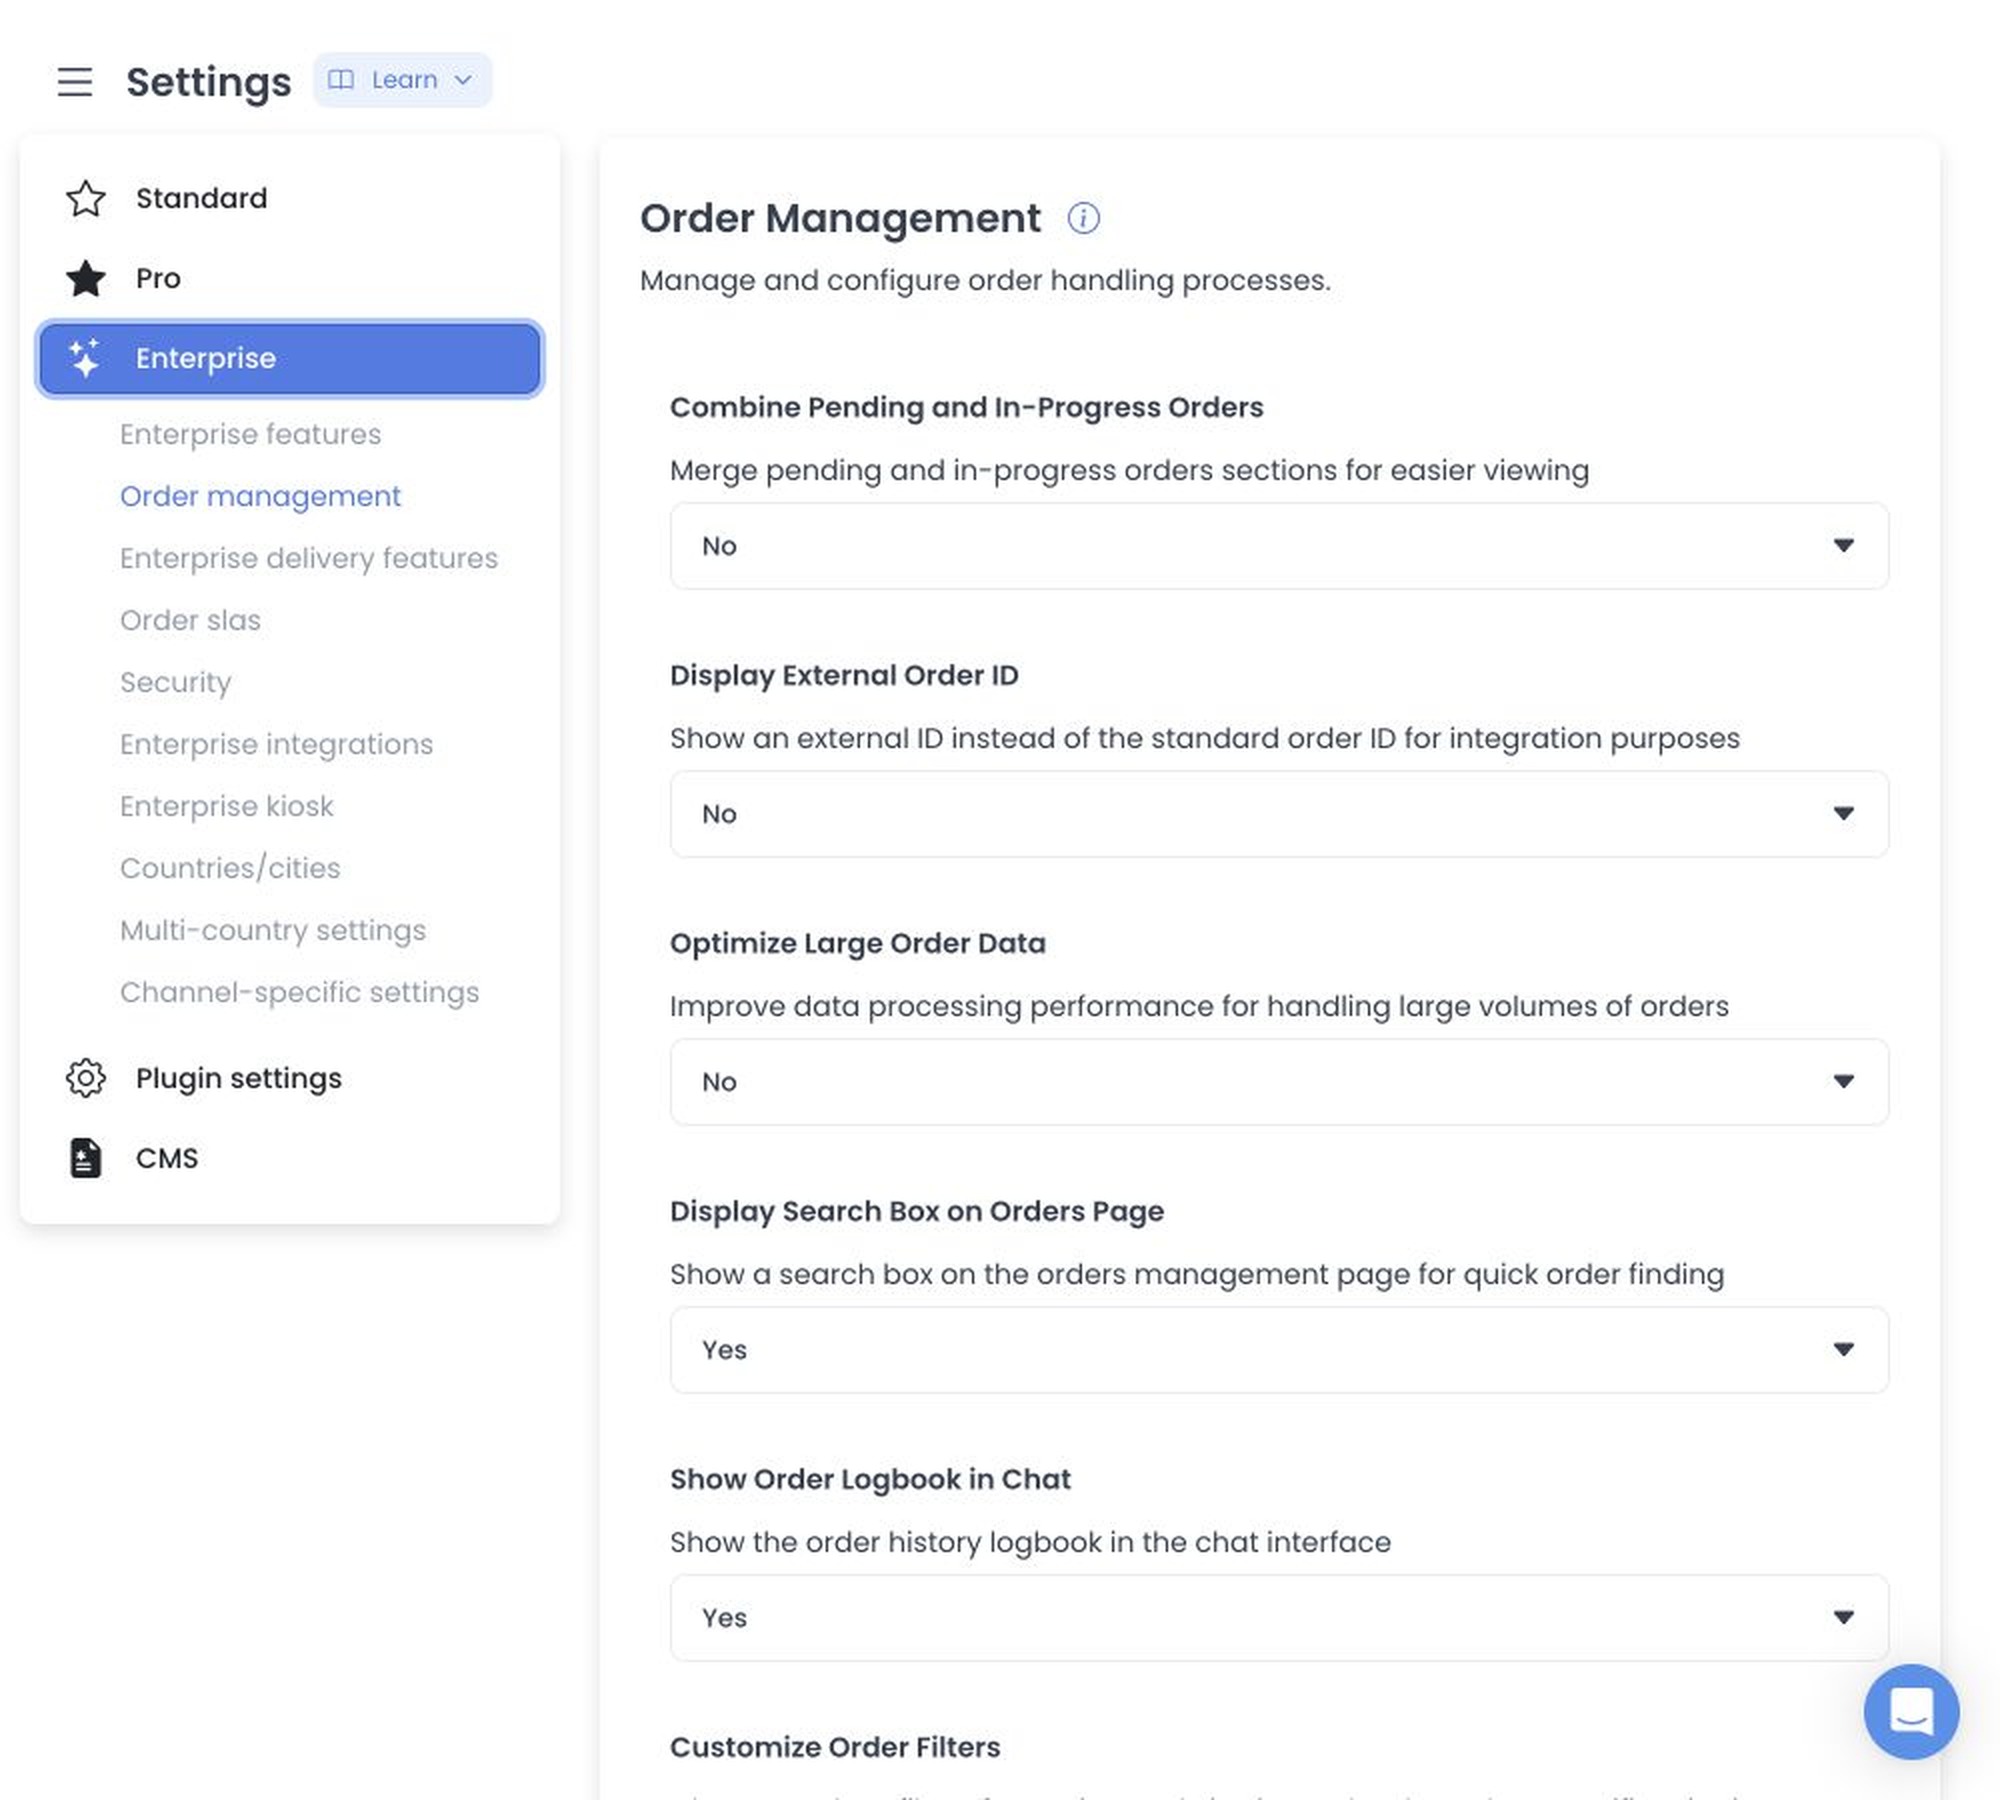The height and width of the screenshot is (1800, 2000).
Task: Open Display Search Box on Orders Page dropdown
Action: [1279, 1350]
